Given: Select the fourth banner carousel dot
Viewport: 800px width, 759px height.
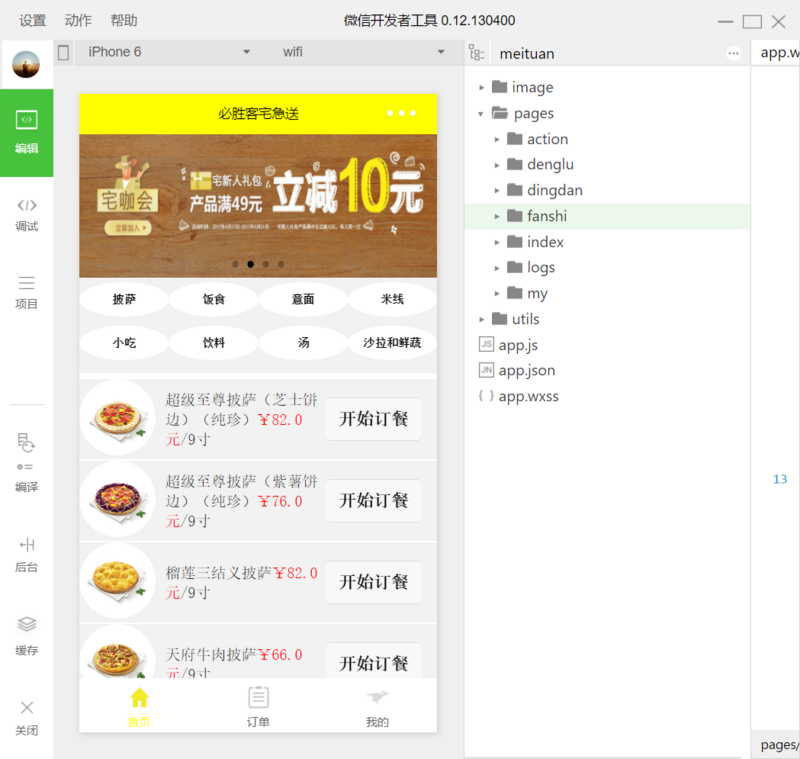Looking at the screenshot, I should click(x=281, y=264).
